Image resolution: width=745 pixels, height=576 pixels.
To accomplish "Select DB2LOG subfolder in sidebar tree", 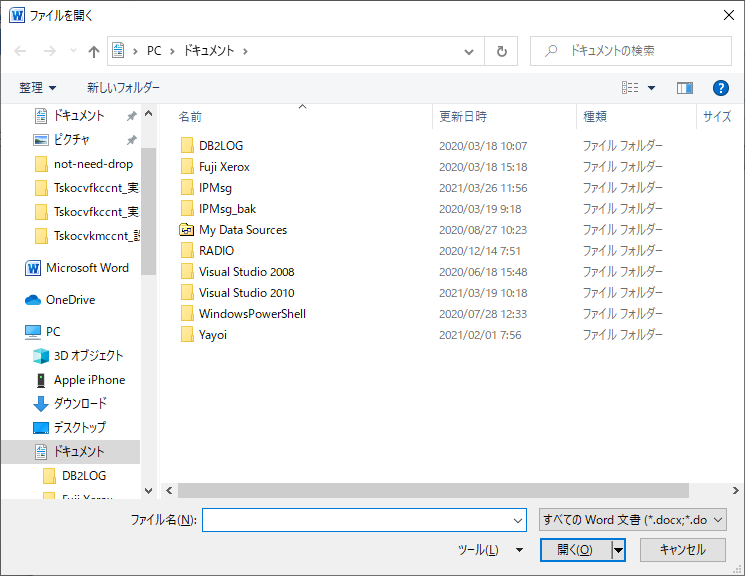I will click(84, 476).
